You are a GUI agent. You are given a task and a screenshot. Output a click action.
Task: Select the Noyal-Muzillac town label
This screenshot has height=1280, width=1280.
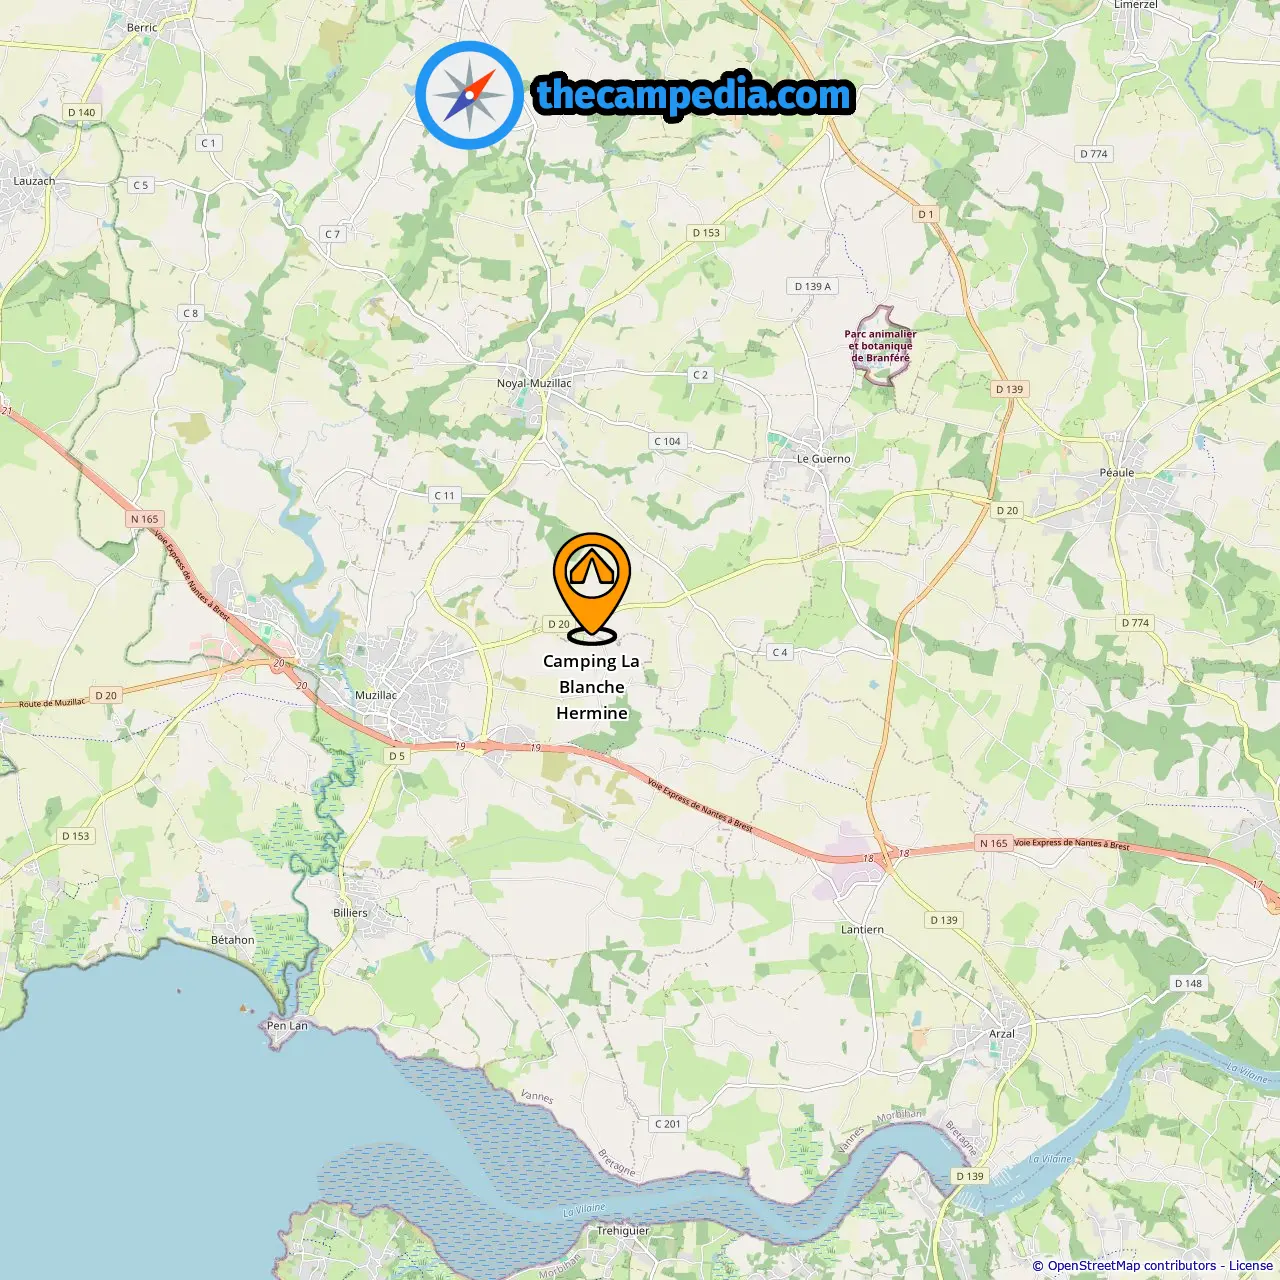pos(534,383)
